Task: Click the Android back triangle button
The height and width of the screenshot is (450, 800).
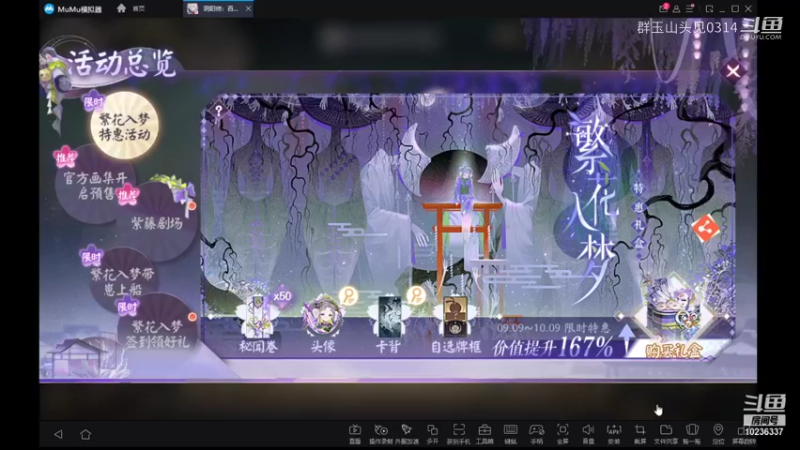Action: (x=58, y=434)
